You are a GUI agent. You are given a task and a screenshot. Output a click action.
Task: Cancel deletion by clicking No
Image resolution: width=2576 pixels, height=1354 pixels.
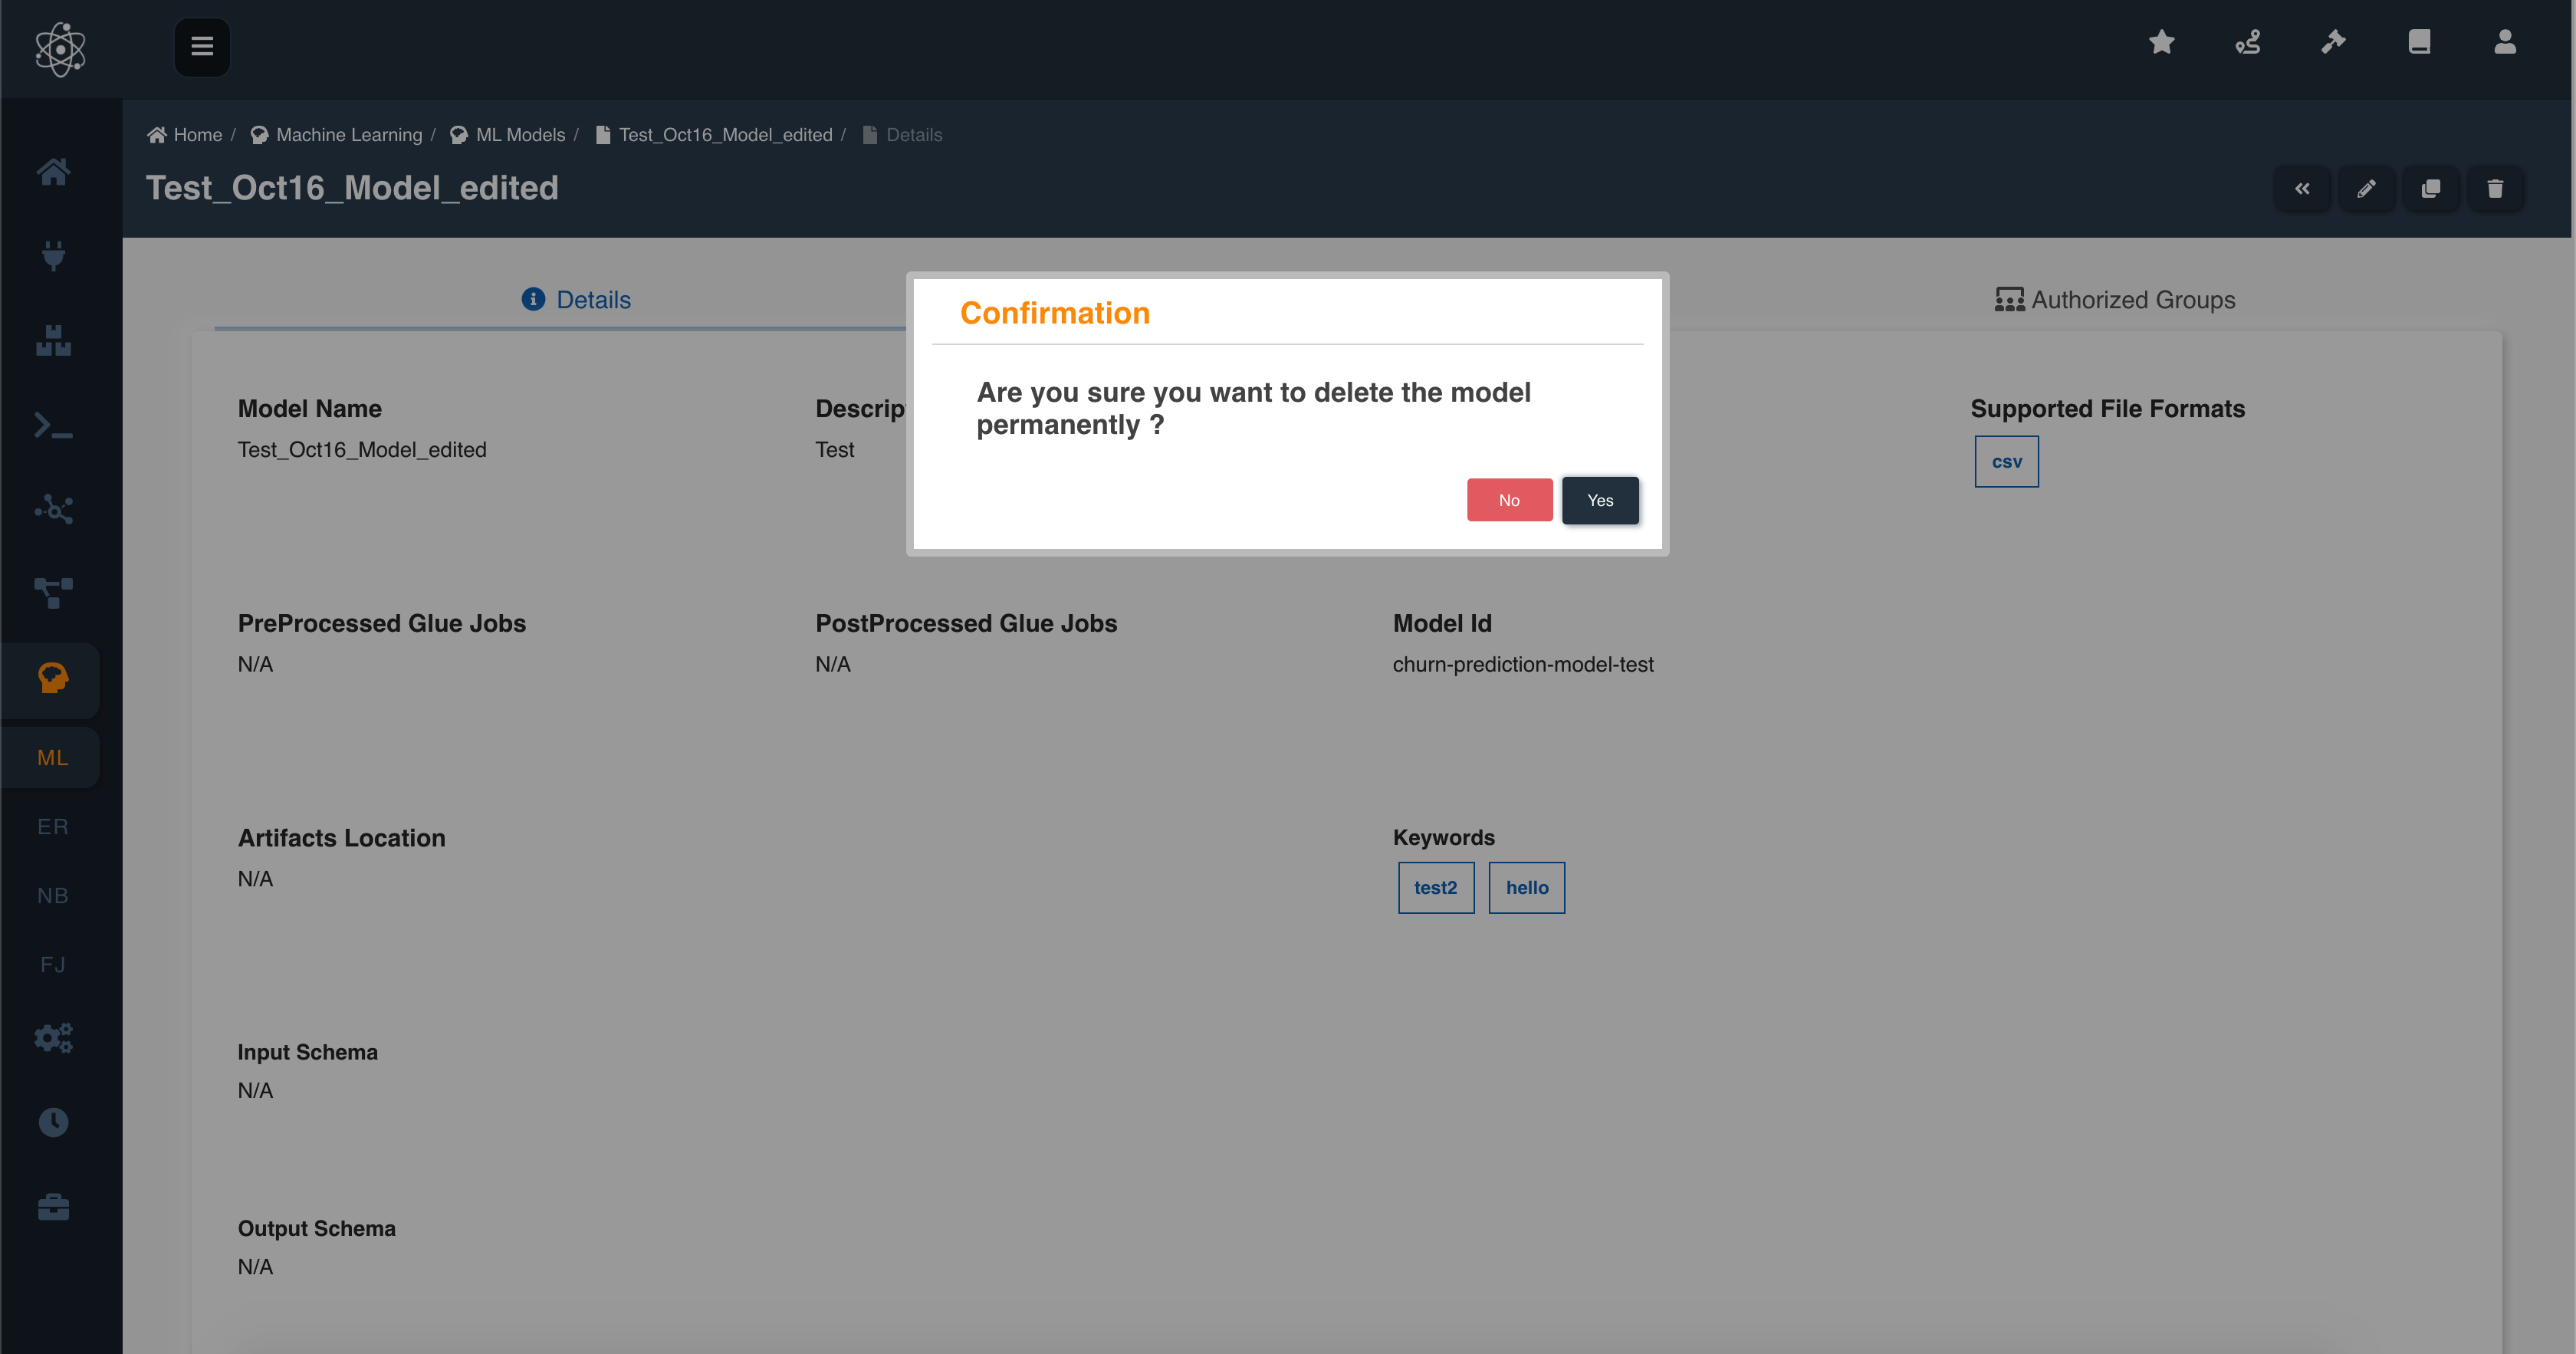pos(1509,500)
